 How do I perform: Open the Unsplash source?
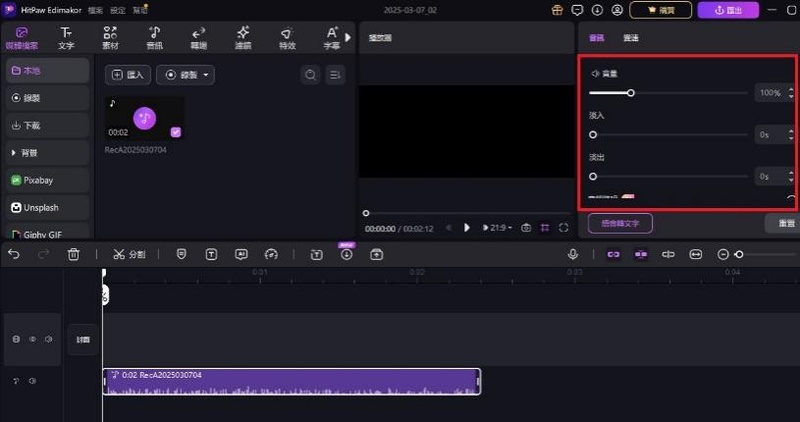(47, 208)
